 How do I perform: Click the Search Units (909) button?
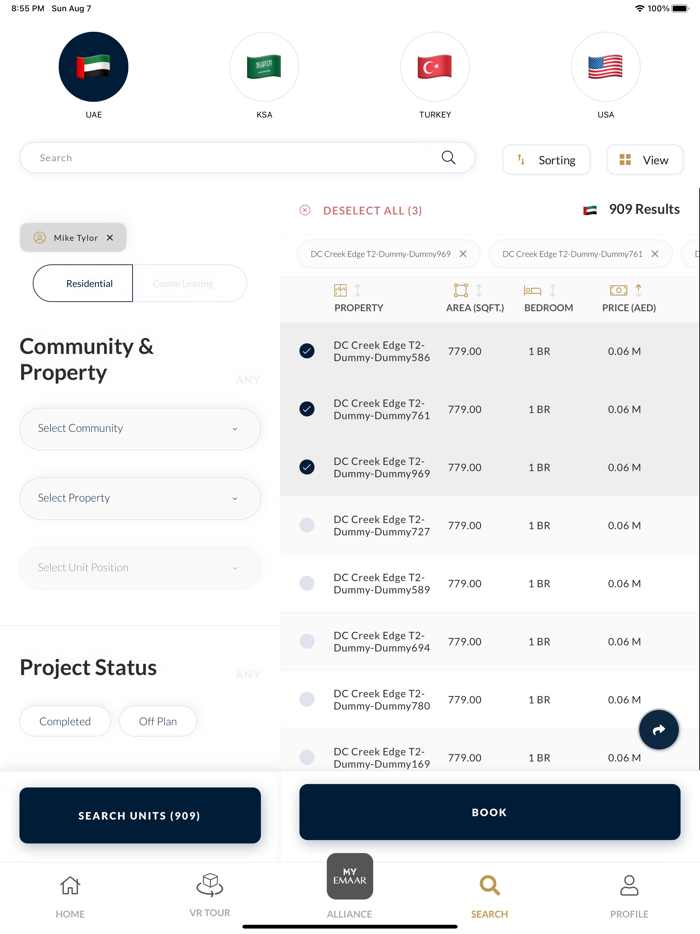coord(140,815)
